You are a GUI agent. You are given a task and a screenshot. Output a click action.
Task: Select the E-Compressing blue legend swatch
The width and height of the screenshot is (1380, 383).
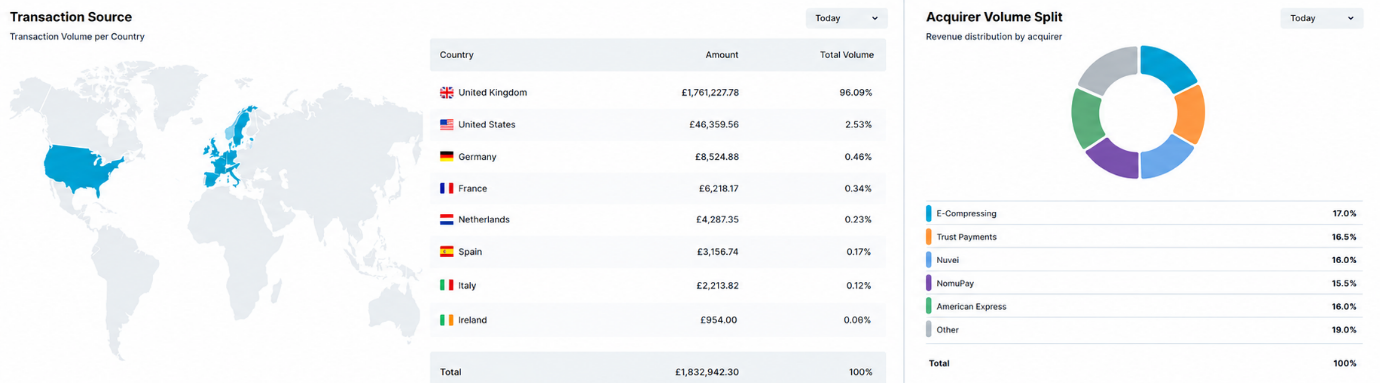(929, 214)
